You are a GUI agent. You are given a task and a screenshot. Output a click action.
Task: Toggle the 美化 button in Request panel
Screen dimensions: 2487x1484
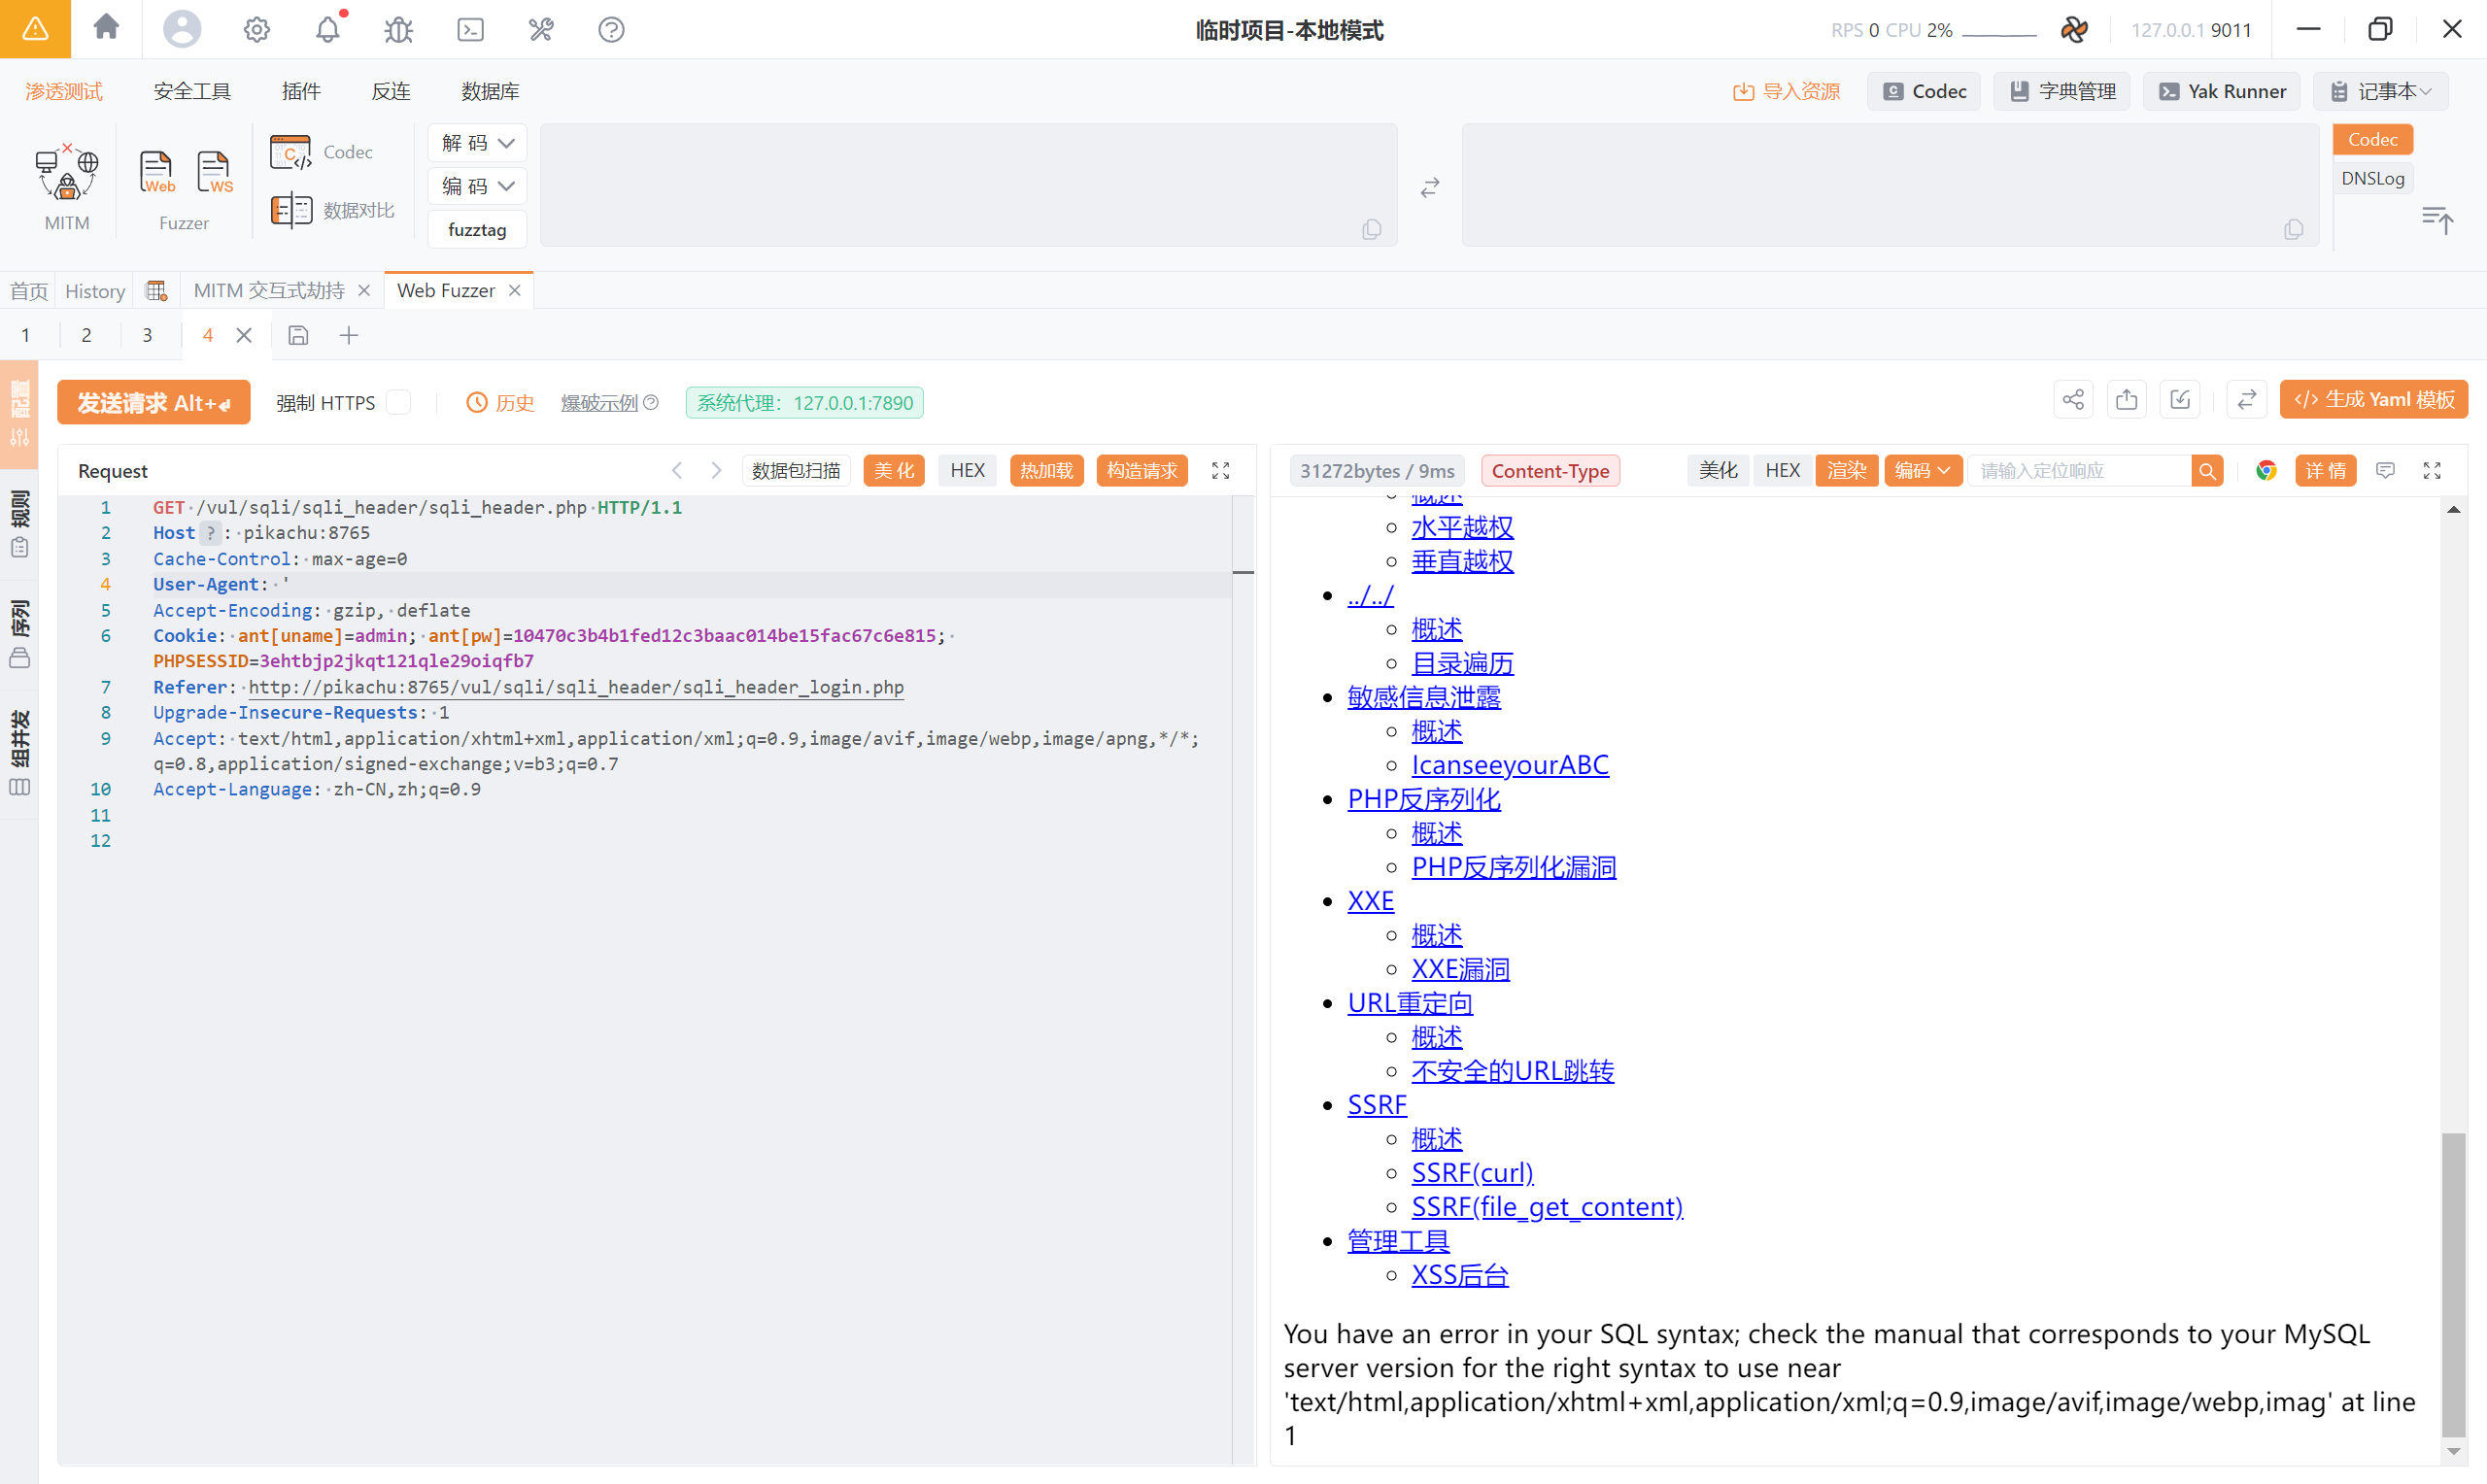click(893, 470)
